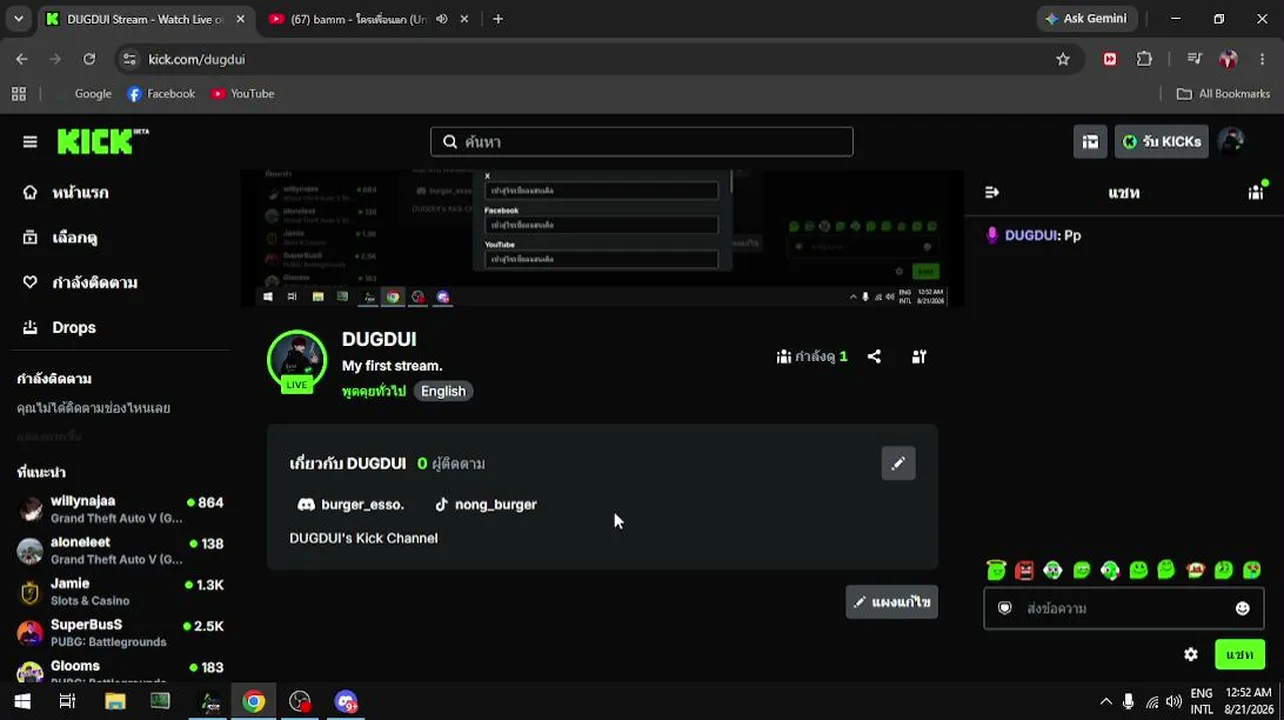Open a new browser tab
Viewport: 1284px width, 720px height.
click(x=498, y=19)
